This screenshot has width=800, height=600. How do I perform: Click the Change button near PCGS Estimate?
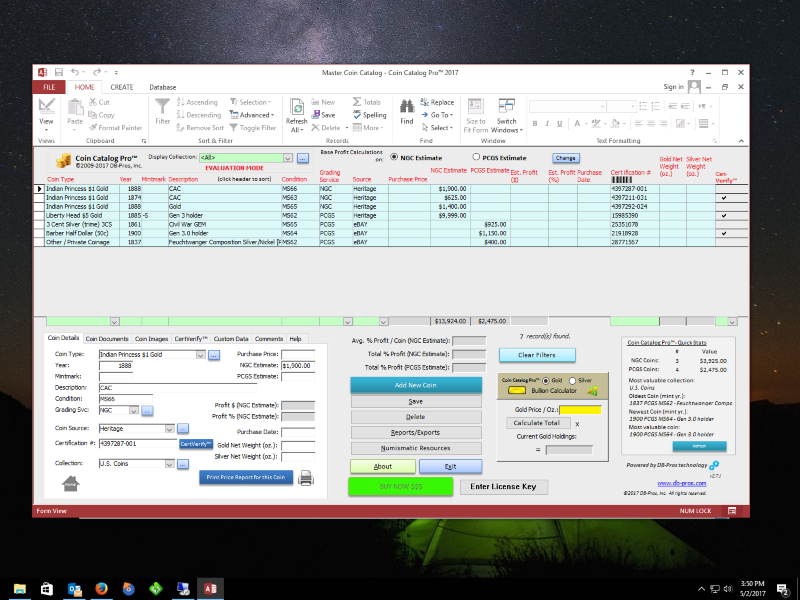(565, 158)
